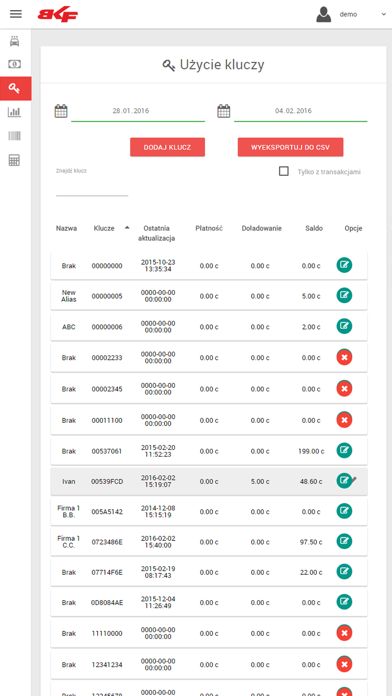Image resolution: width=392 pixels, height=696 pixels.
Task: Sort by the Doładowanie column header
Action: [x=261, y=229]
